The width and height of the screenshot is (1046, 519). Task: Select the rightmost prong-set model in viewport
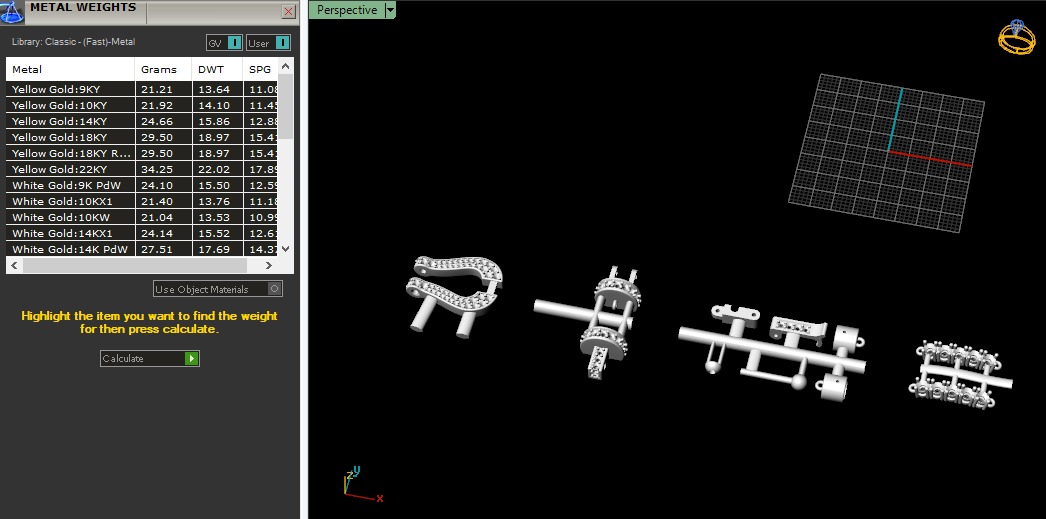click(x=961, y=375)
